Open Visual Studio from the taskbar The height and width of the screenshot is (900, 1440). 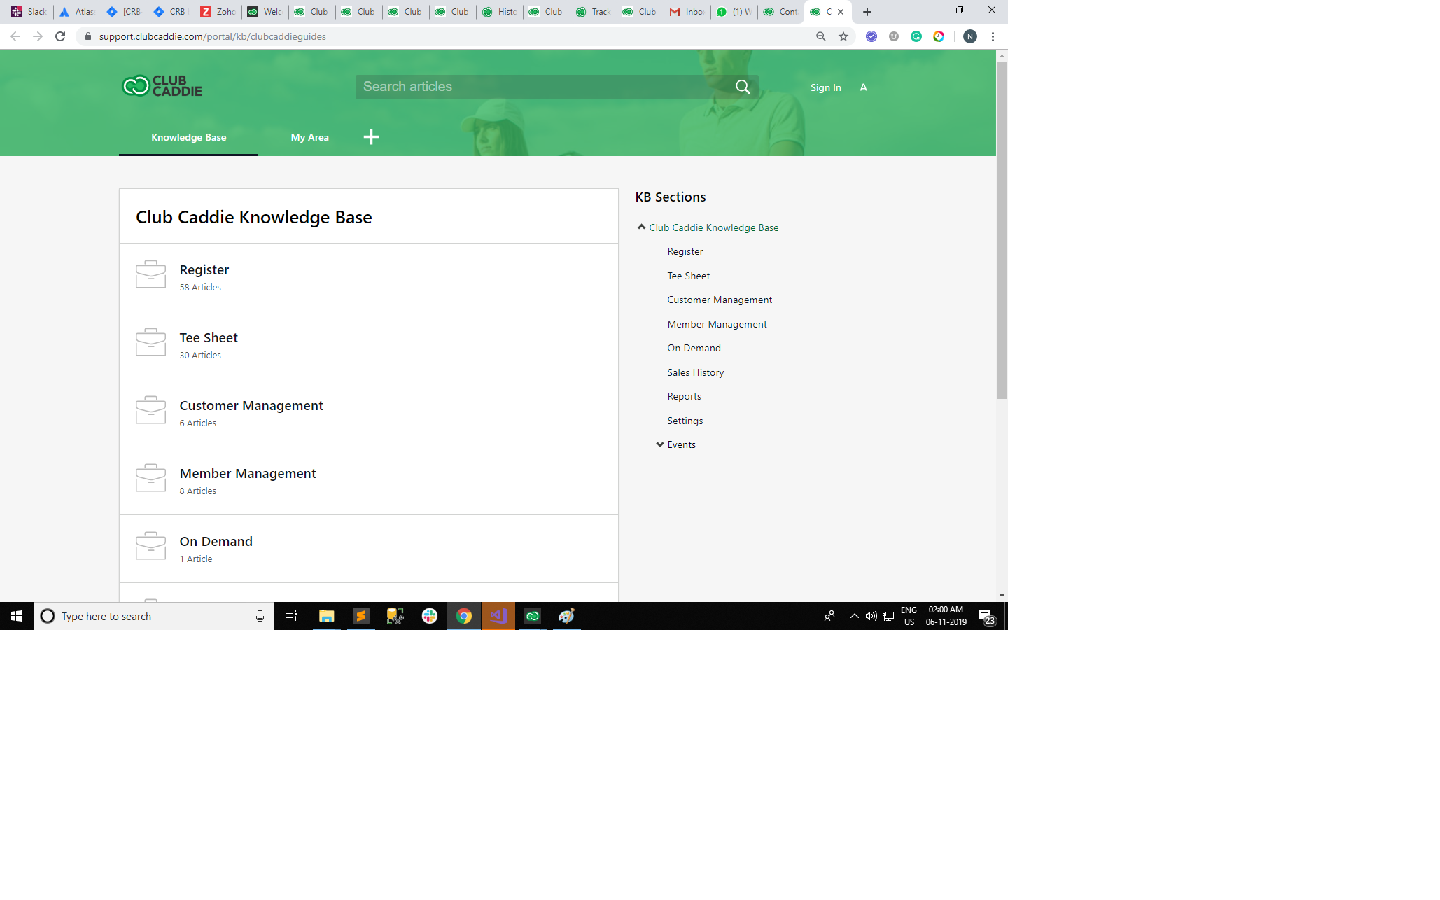(498, 616)
